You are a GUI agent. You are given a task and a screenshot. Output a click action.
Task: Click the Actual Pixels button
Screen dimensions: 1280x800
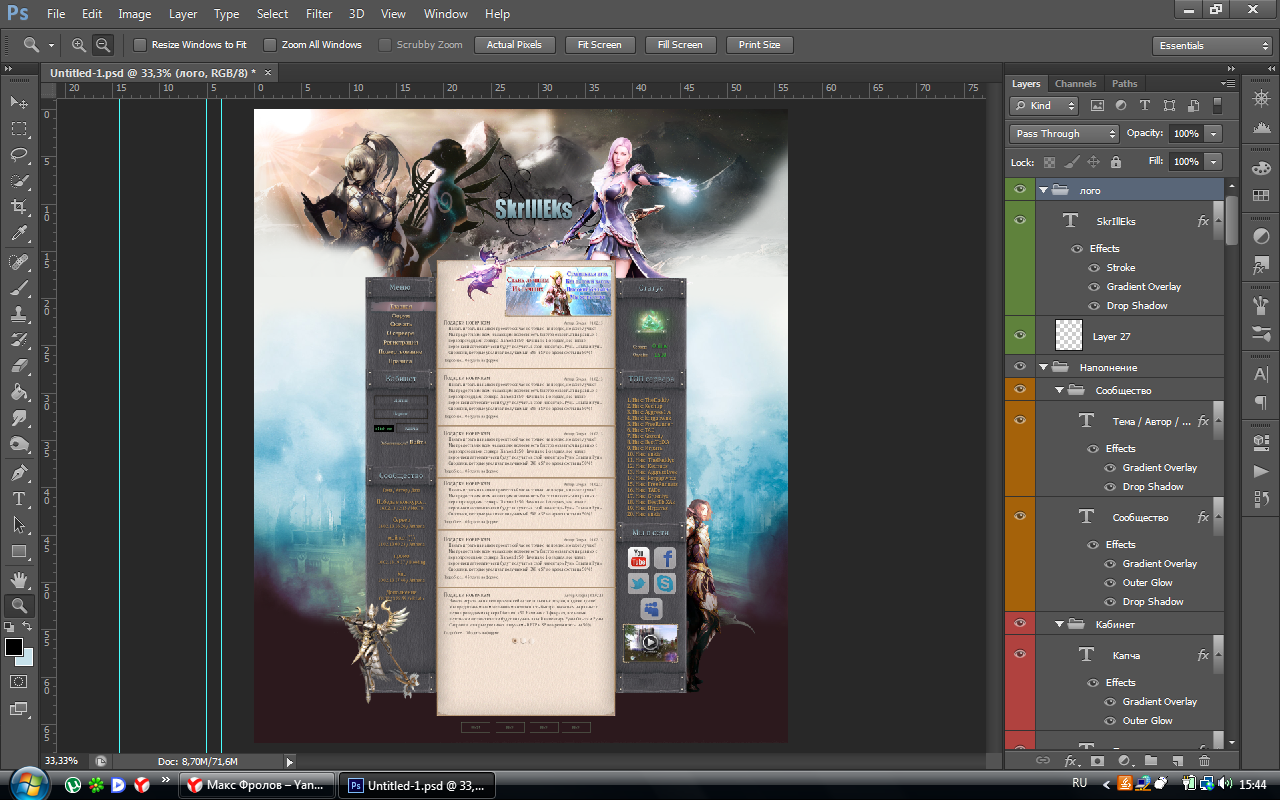click(514, 45)
